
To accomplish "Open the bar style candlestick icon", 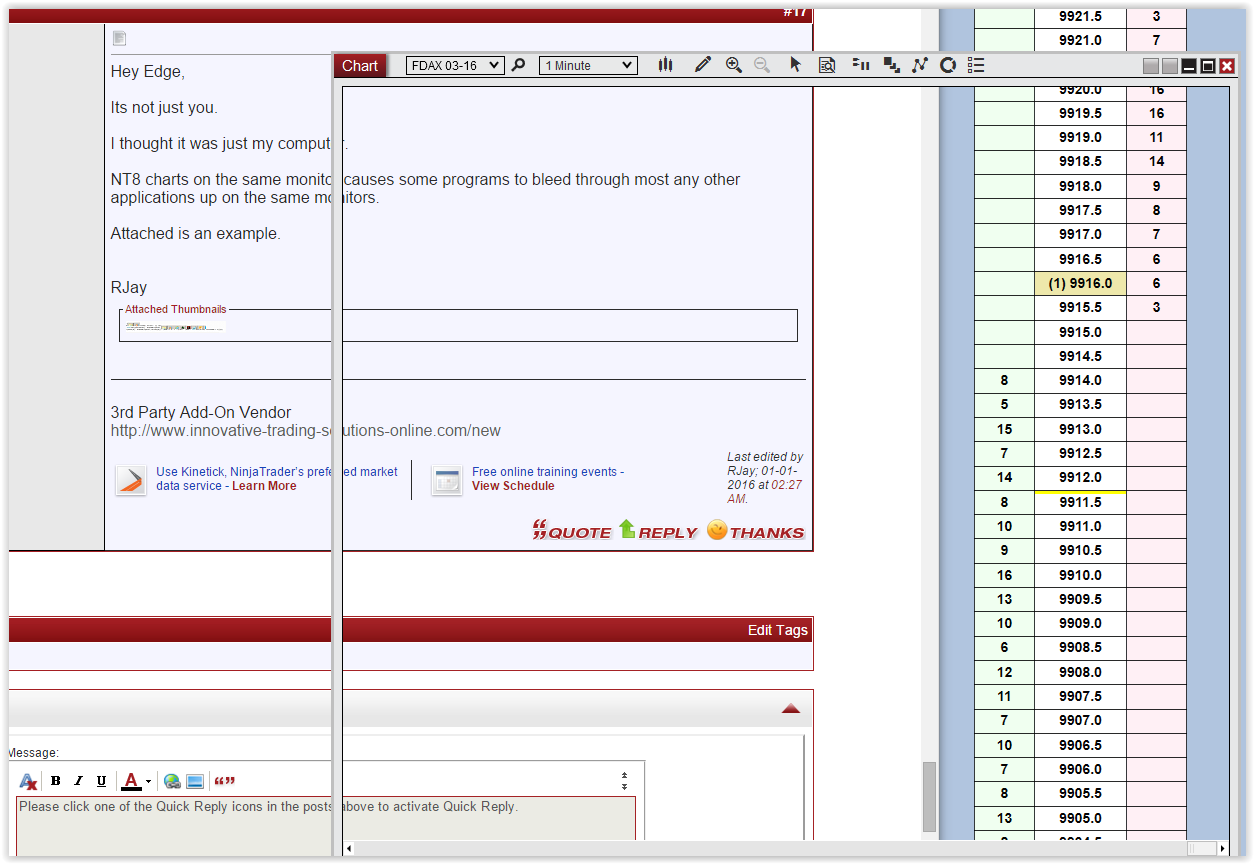I will pyautogui.click(x=665, y=65).
